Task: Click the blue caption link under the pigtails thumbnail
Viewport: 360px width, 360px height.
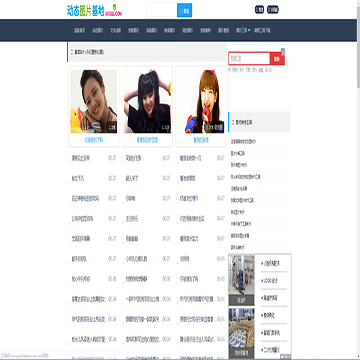Action: 147,140
